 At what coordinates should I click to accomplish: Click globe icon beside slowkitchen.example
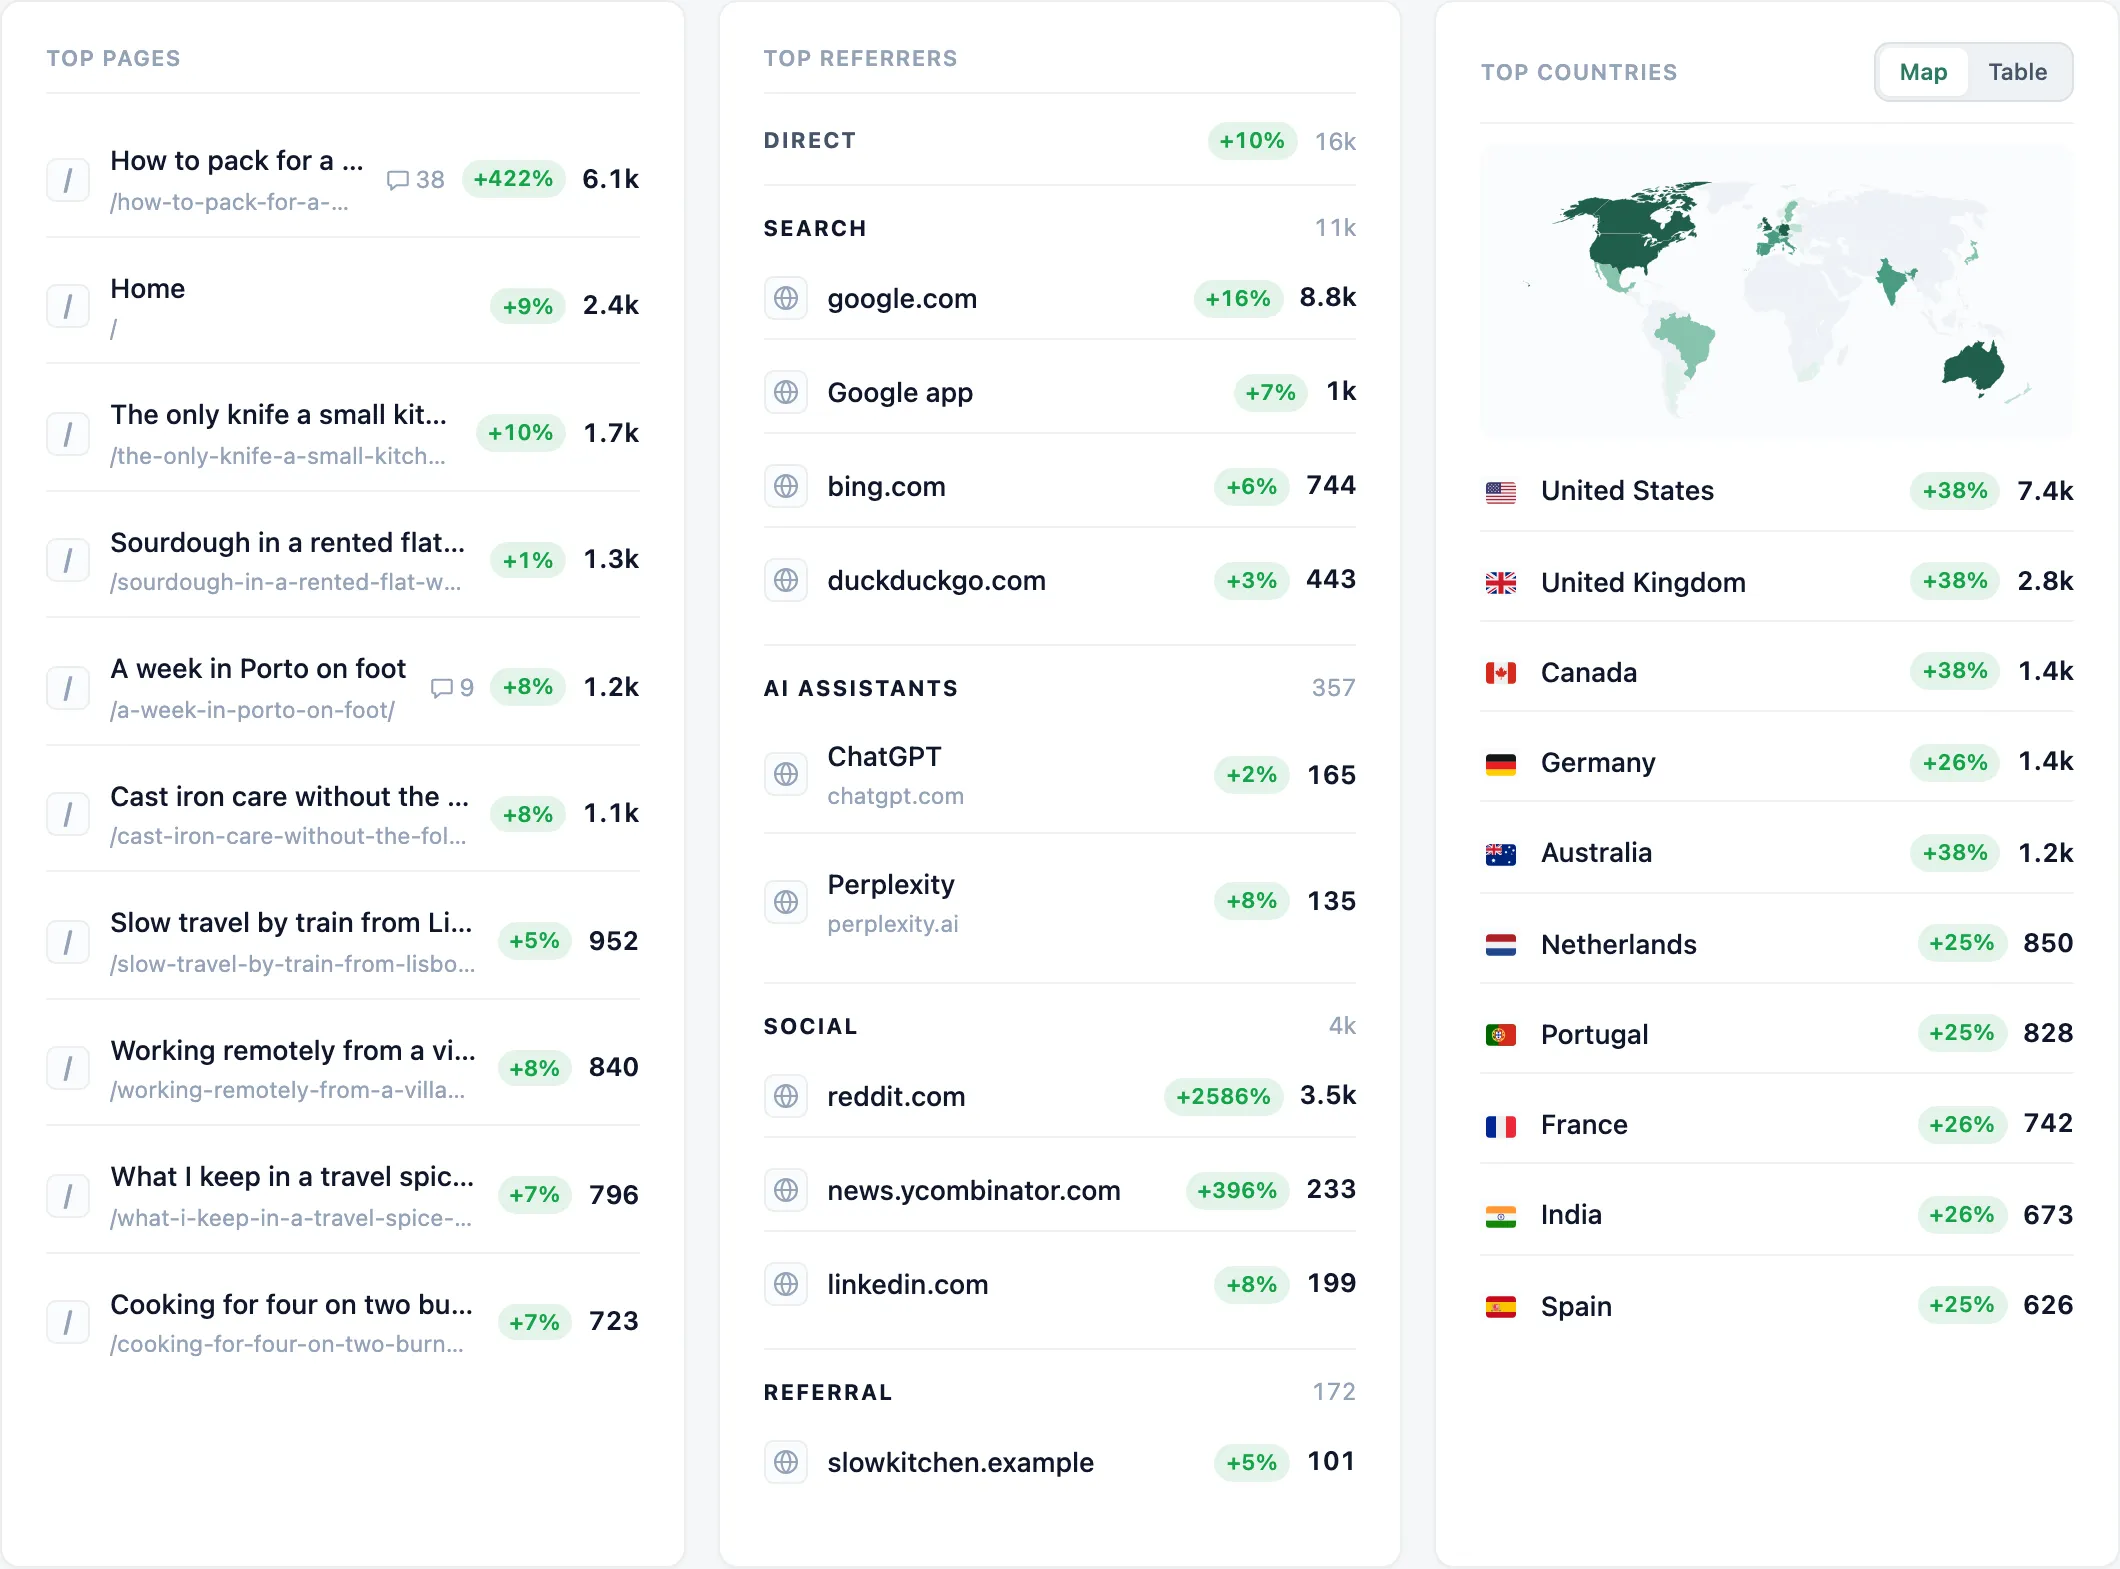[x=786, y=1462]
